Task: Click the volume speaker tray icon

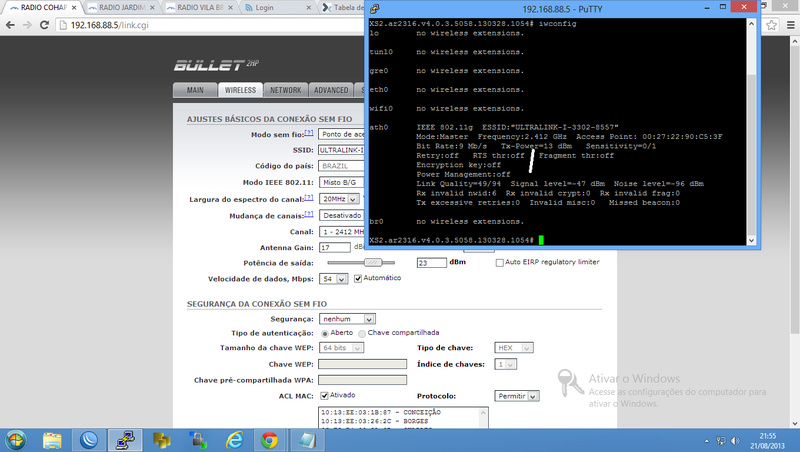Action: click(x=735, y=441)
